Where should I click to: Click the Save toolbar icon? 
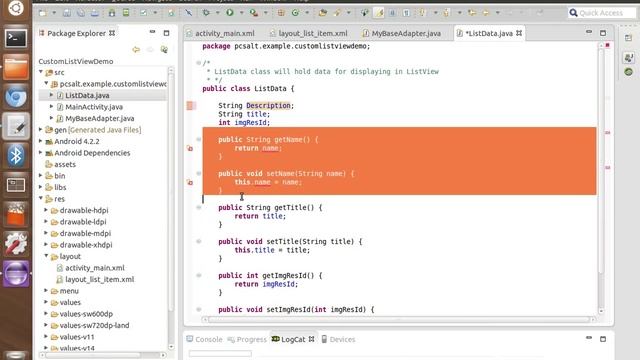point(67,13)
